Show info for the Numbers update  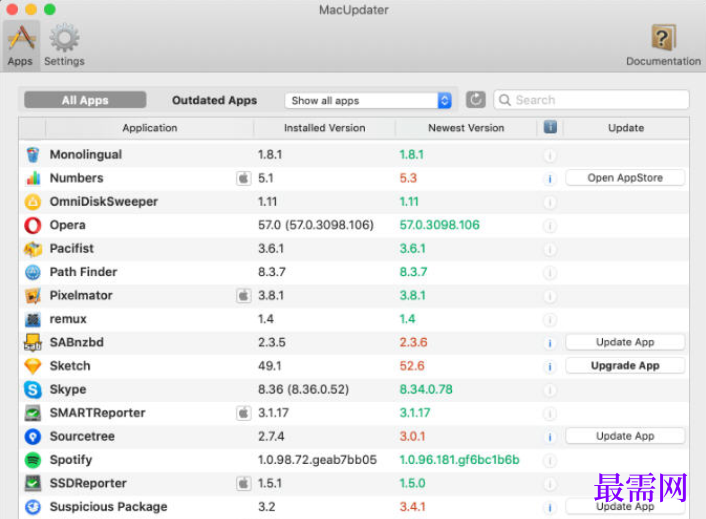[x=550, y=179]
